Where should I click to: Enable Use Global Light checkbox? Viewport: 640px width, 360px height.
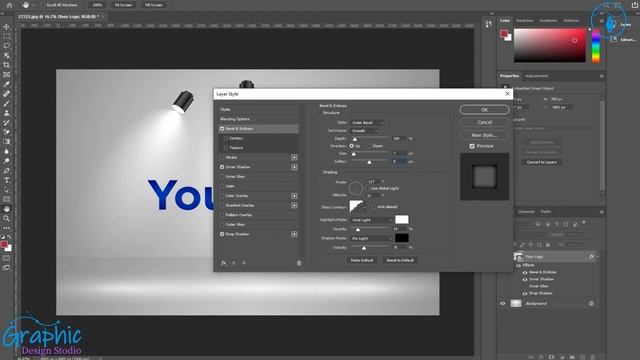tap(367, 189)
